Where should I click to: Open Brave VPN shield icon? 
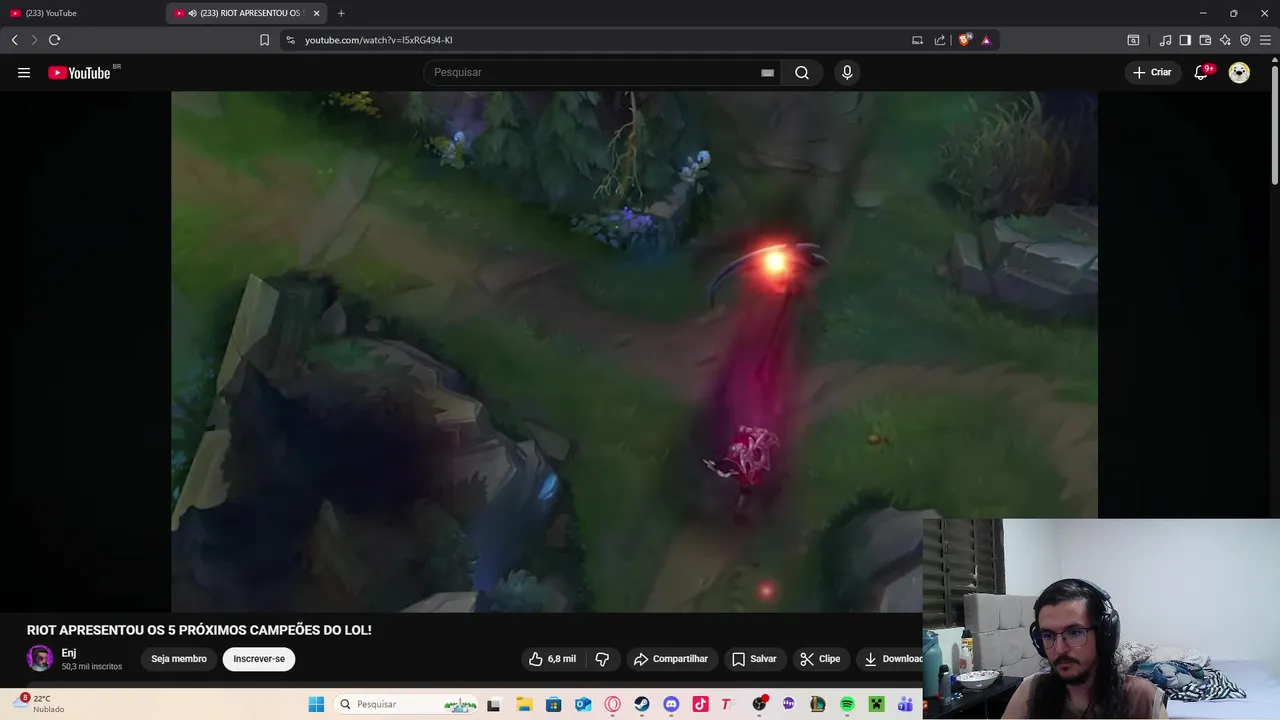click(x=1245, y=40)
